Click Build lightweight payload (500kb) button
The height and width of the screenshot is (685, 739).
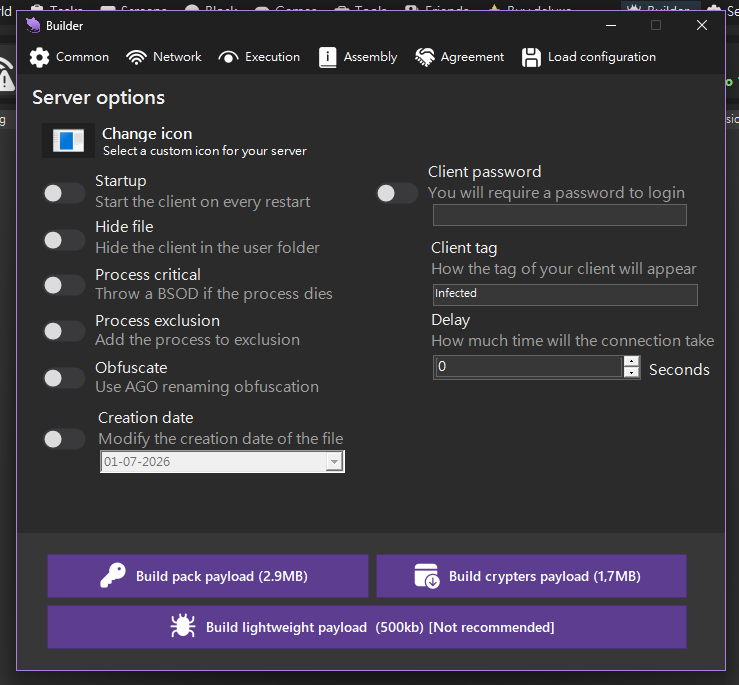click(367, 627)
